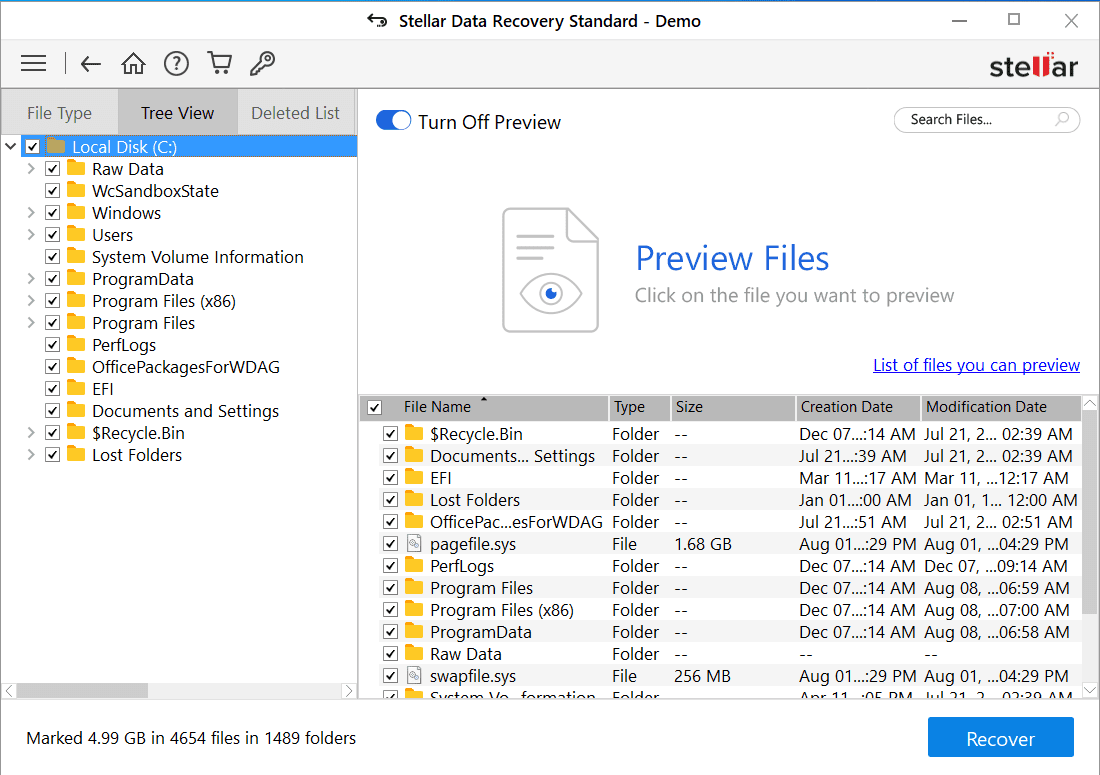Click the Stellar title bar arrow icon
The height and width of the screenshot is (775, 1100).
pyautogui.click(x=377, y=21)
